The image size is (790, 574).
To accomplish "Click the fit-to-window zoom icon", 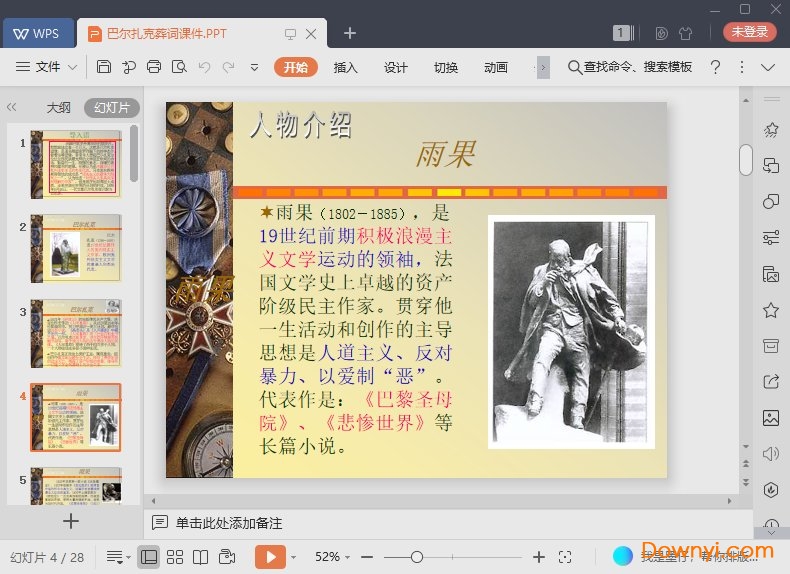I will [565, 557].
